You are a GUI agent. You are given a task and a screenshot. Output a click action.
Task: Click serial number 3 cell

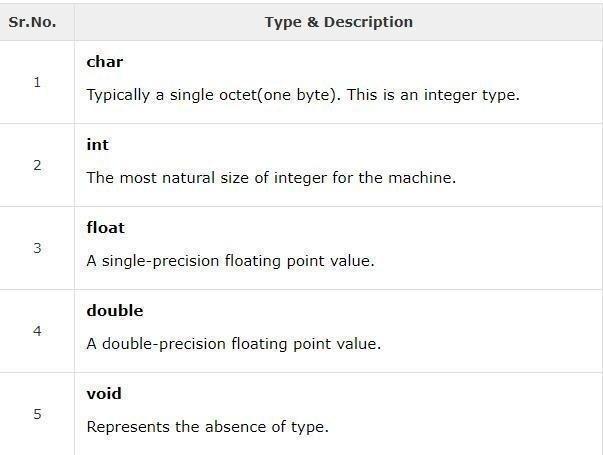tap(37, 248)
